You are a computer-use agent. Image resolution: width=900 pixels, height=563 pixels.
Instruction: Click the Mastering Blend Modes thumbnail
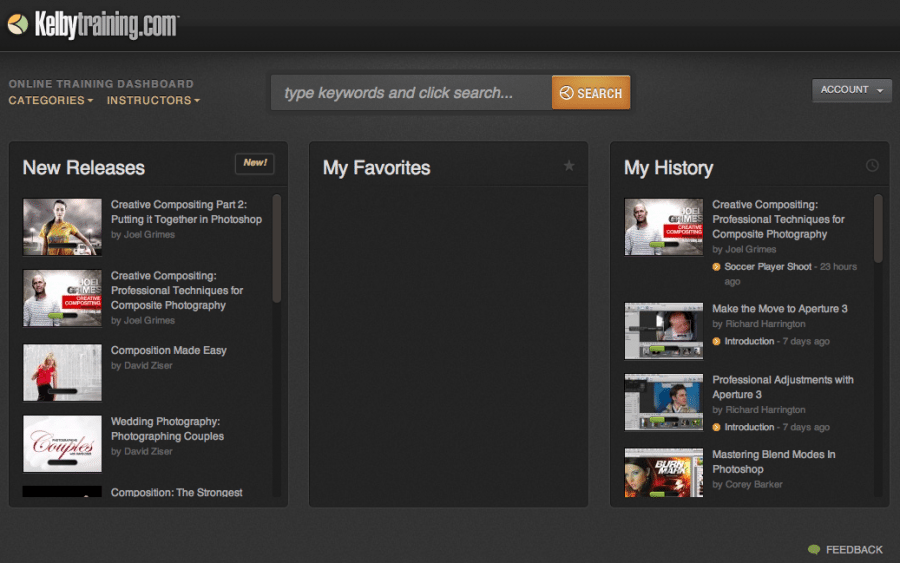tap(664, 472)
